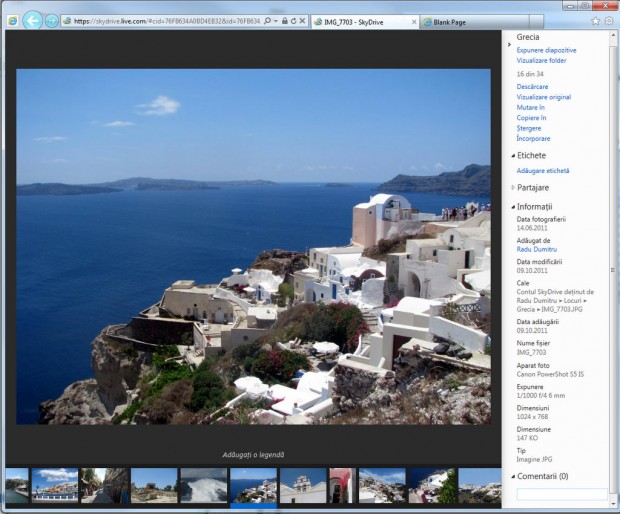Select the ocean wave thumbnail in filmstrip
This screenshot has width=620, height=514.
point(203,486)
